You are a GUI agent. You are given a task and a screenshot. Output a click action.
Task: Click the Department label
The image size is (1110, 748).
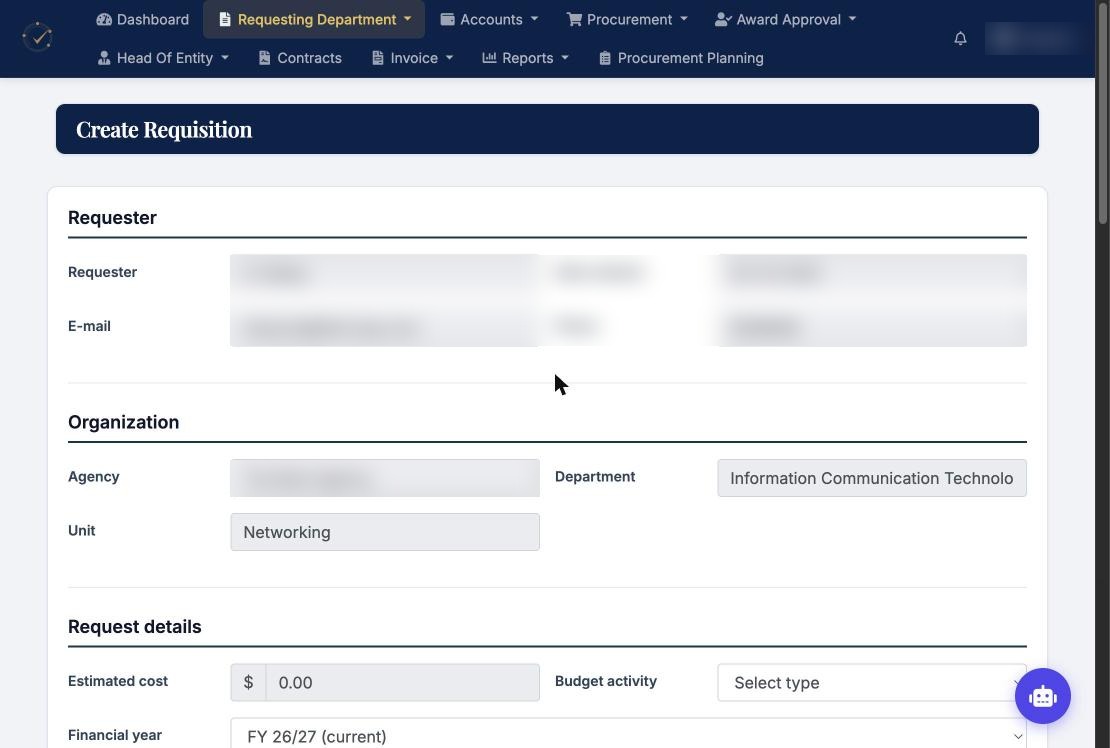[x=595, y=476]
